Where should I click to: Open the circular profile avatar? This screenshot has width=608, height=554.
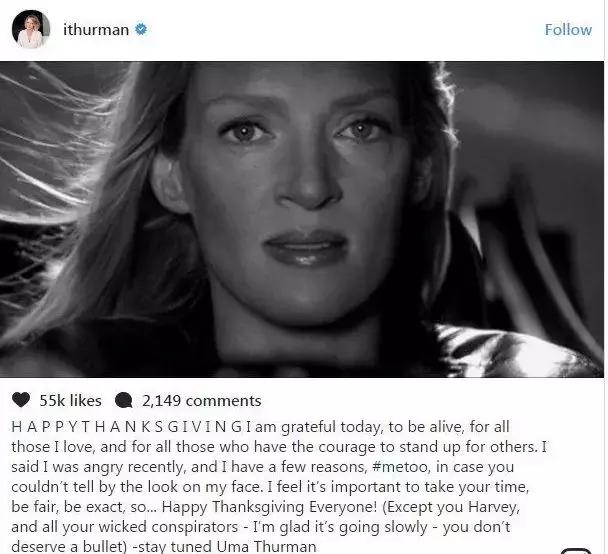click(x=31, y=29)
